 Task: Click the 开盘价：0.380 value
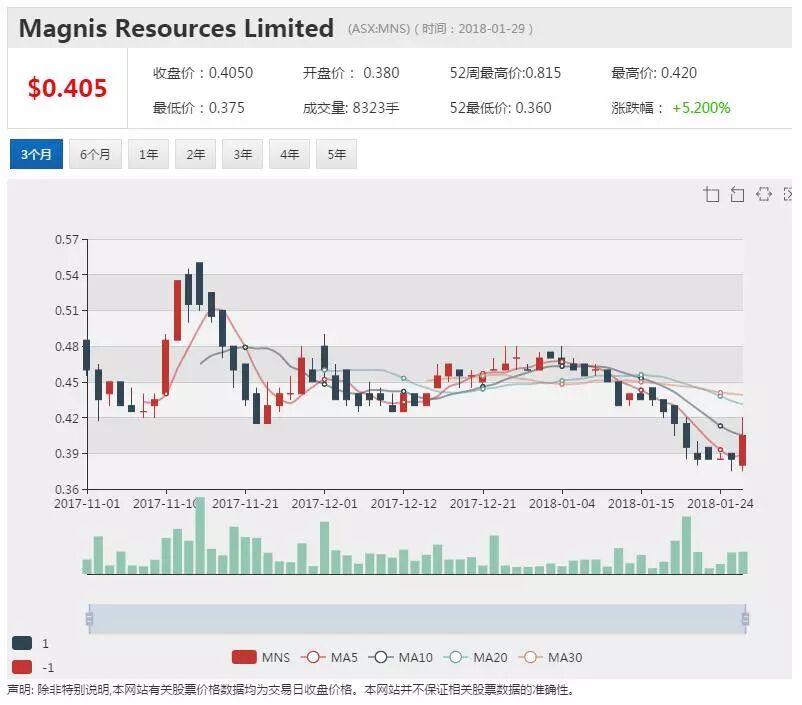[x=351, y=73]
